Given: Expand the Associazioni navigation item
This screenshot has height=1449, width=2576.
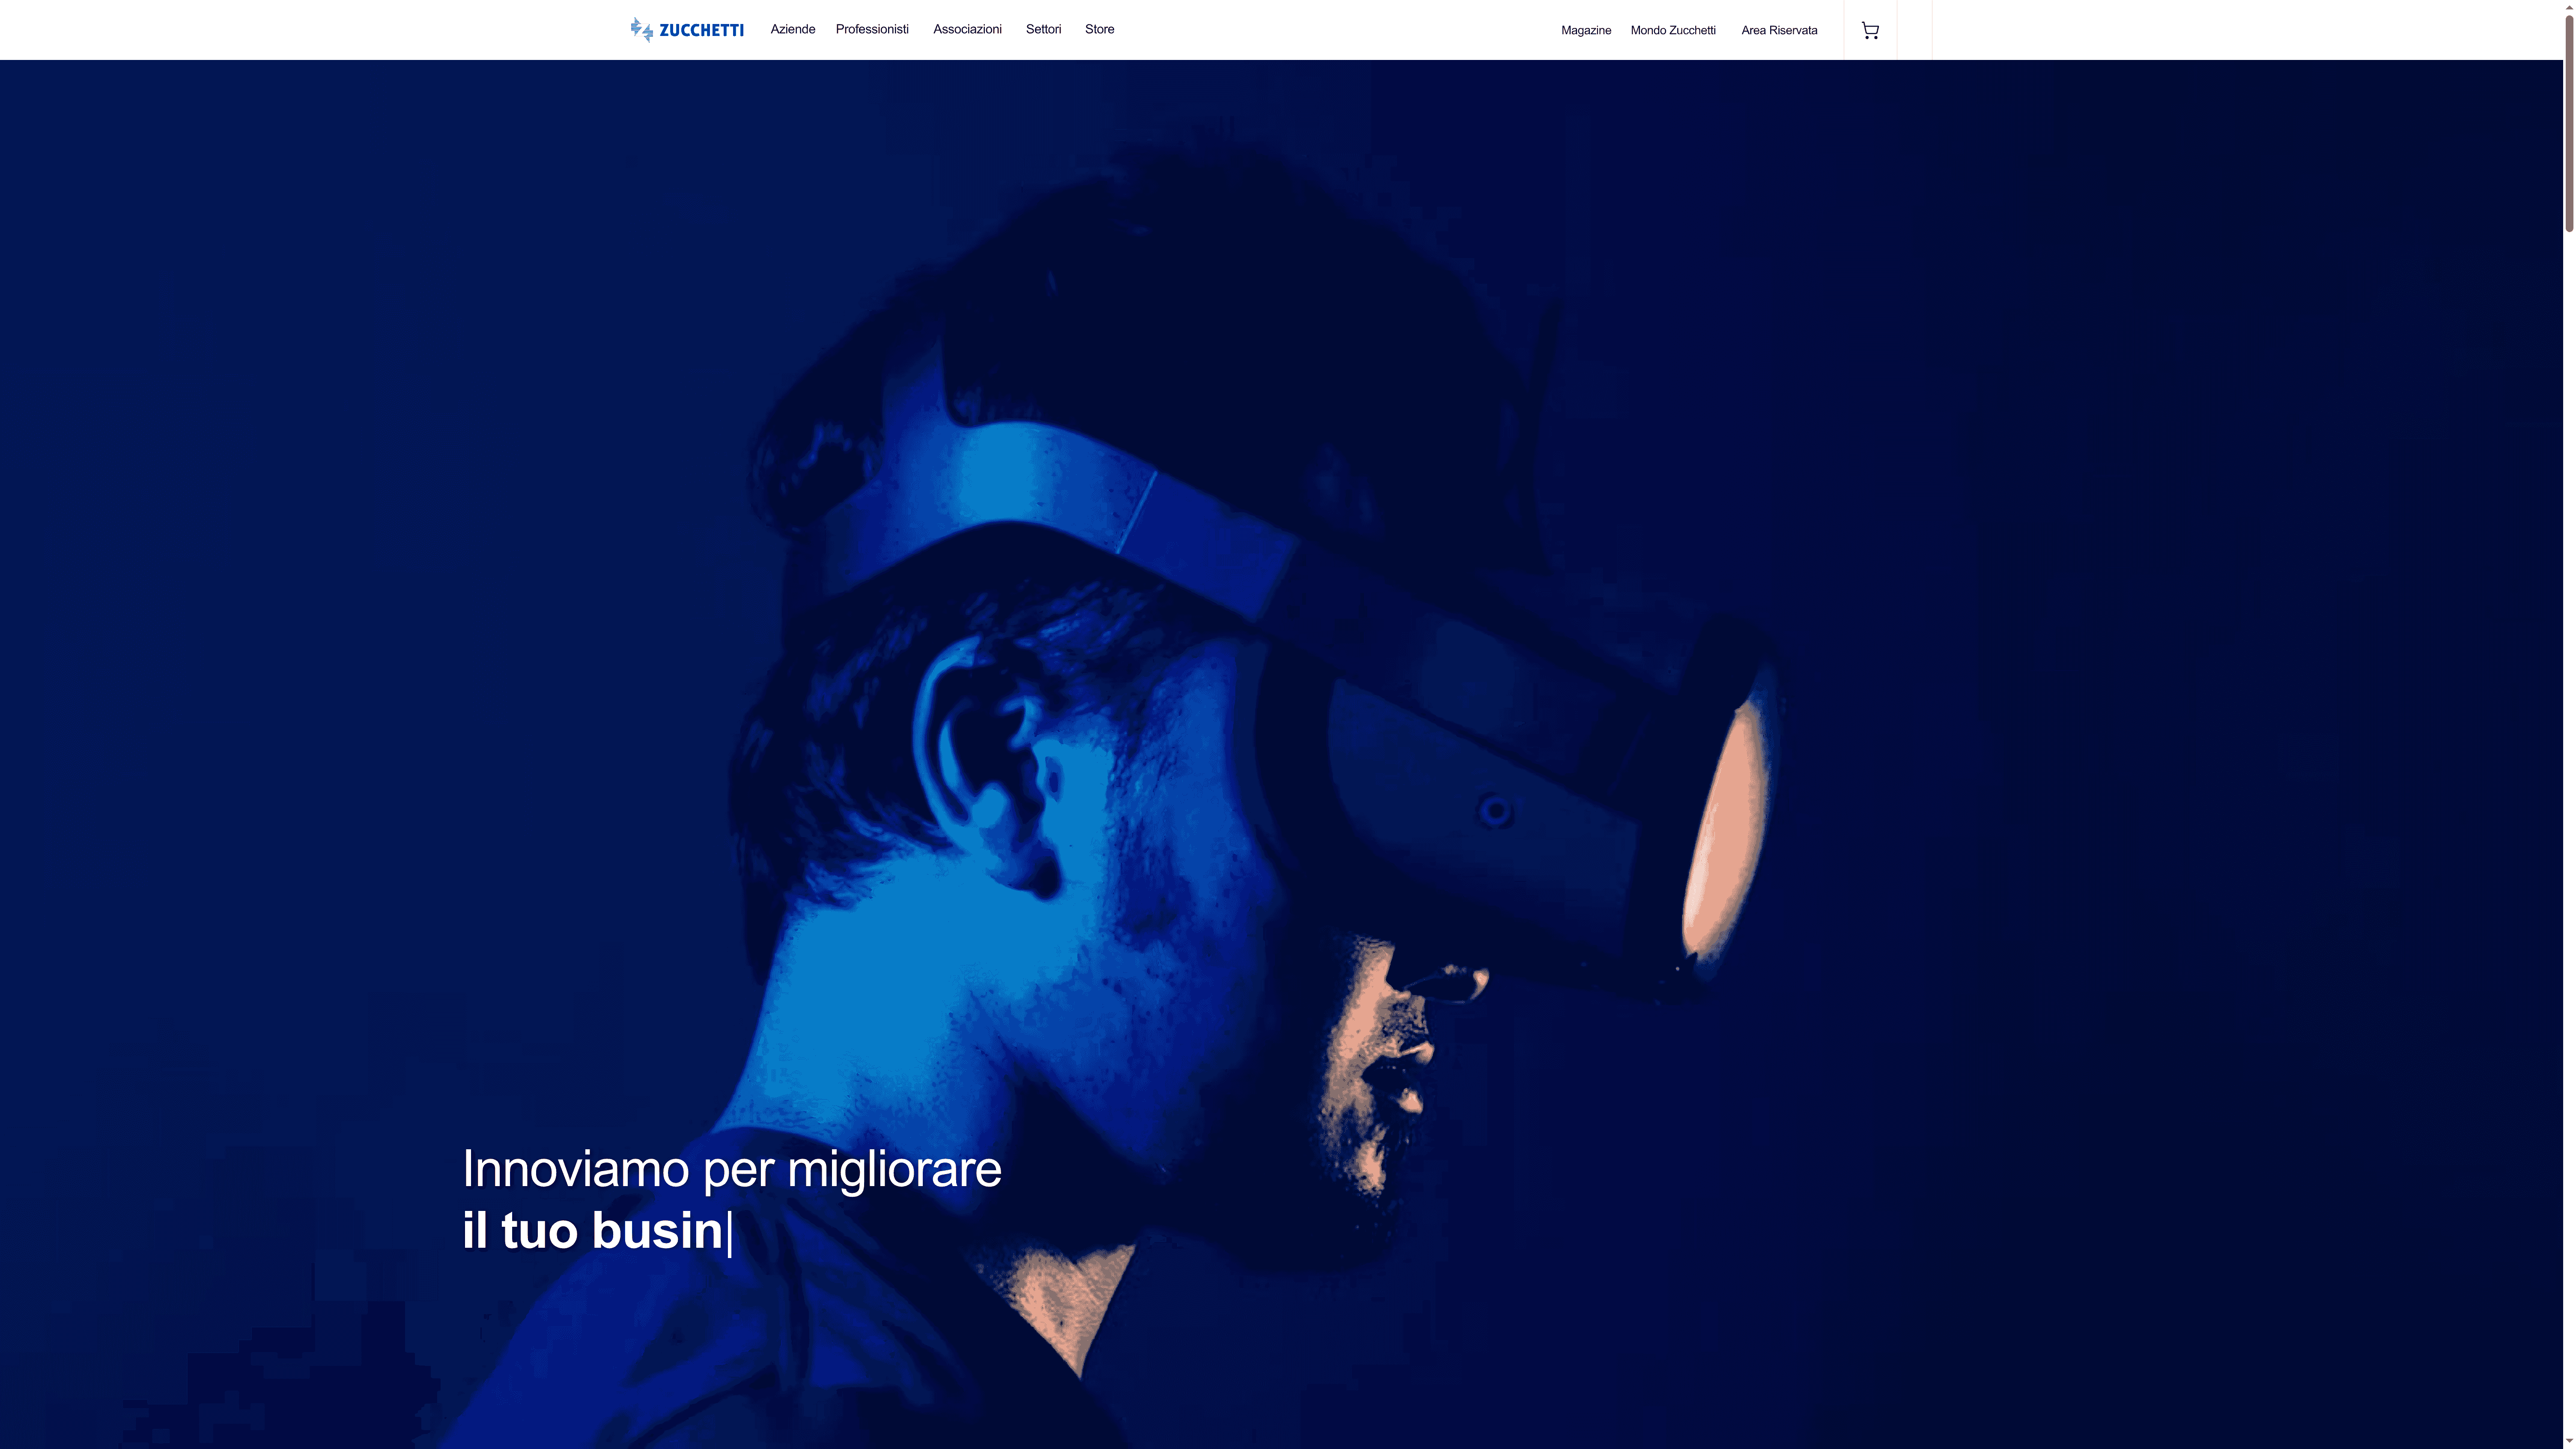Looking at the screenshot, I should (x=966, y=29).
